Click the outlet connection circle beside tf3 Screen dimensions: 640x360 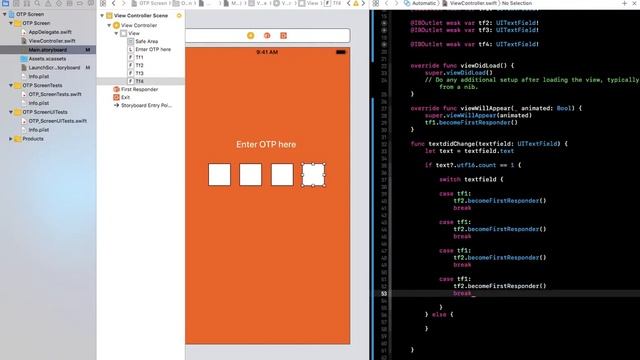point(384,30)
